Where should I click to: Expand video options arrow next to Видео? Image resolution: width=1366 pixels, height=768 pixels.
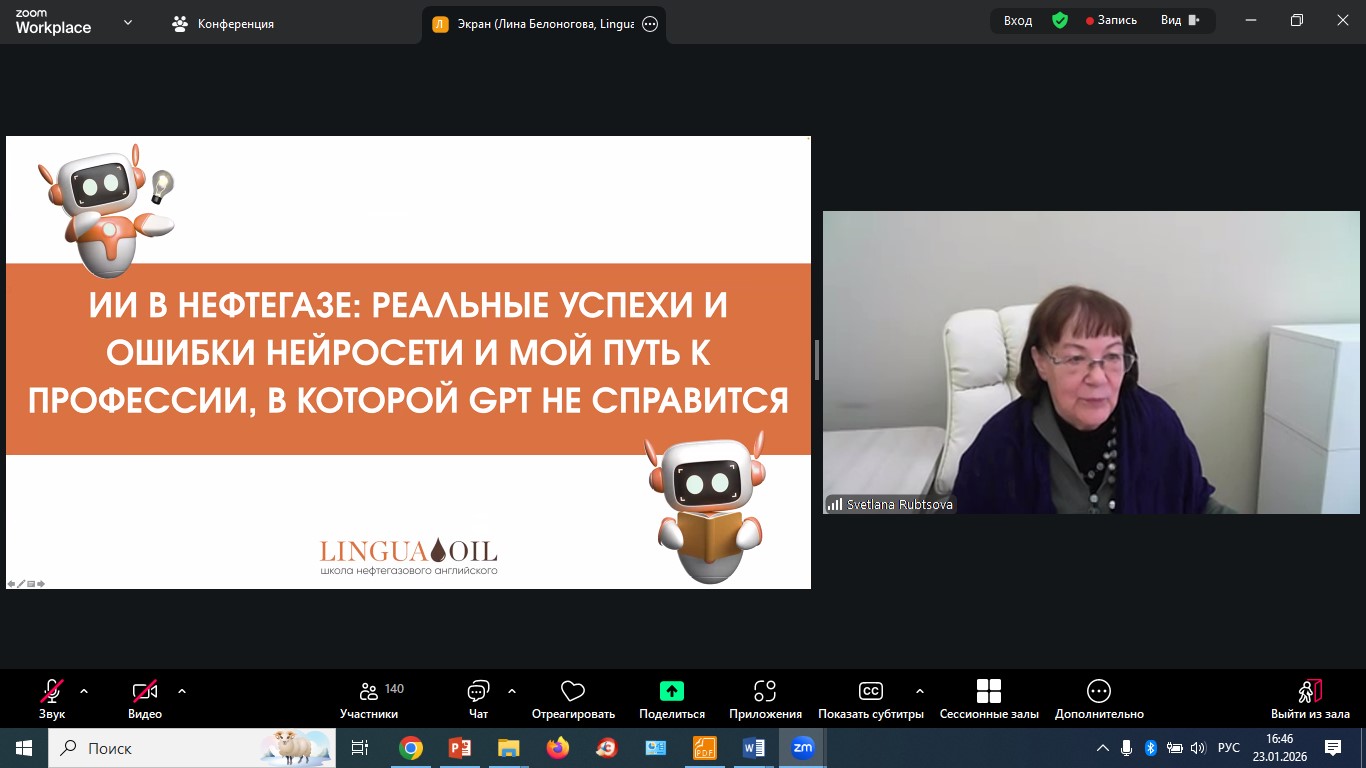point(182,691)
